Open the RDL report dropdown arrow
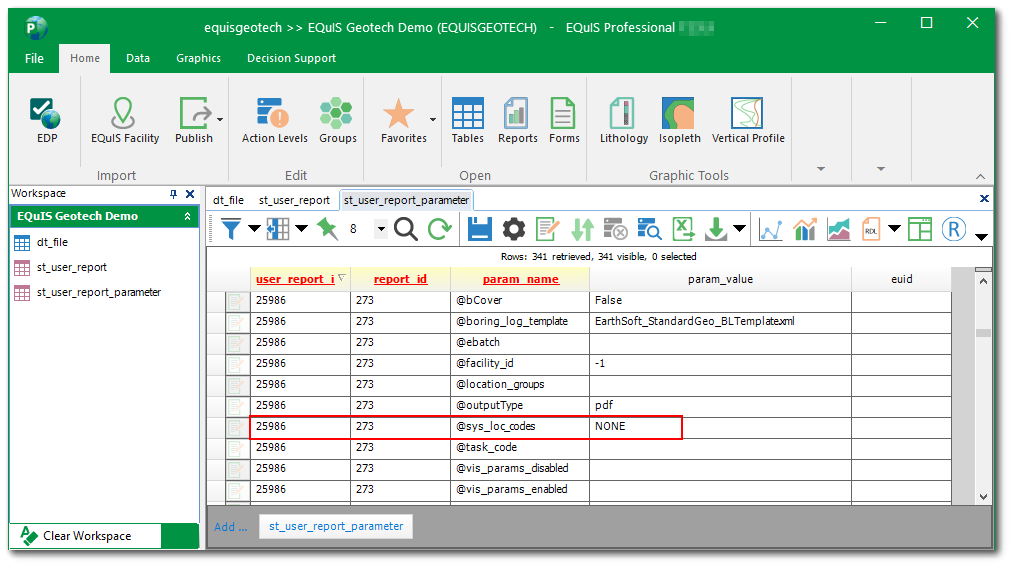 [x=894, y=228]
